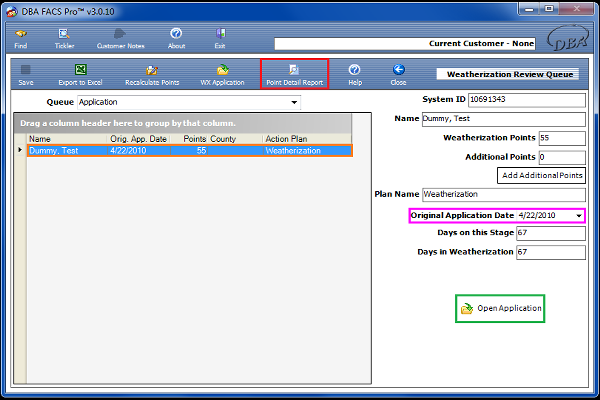Click the Plan Name field
Image resolution: width=600 pixels, height=400 pixels.
click(504, 194)
